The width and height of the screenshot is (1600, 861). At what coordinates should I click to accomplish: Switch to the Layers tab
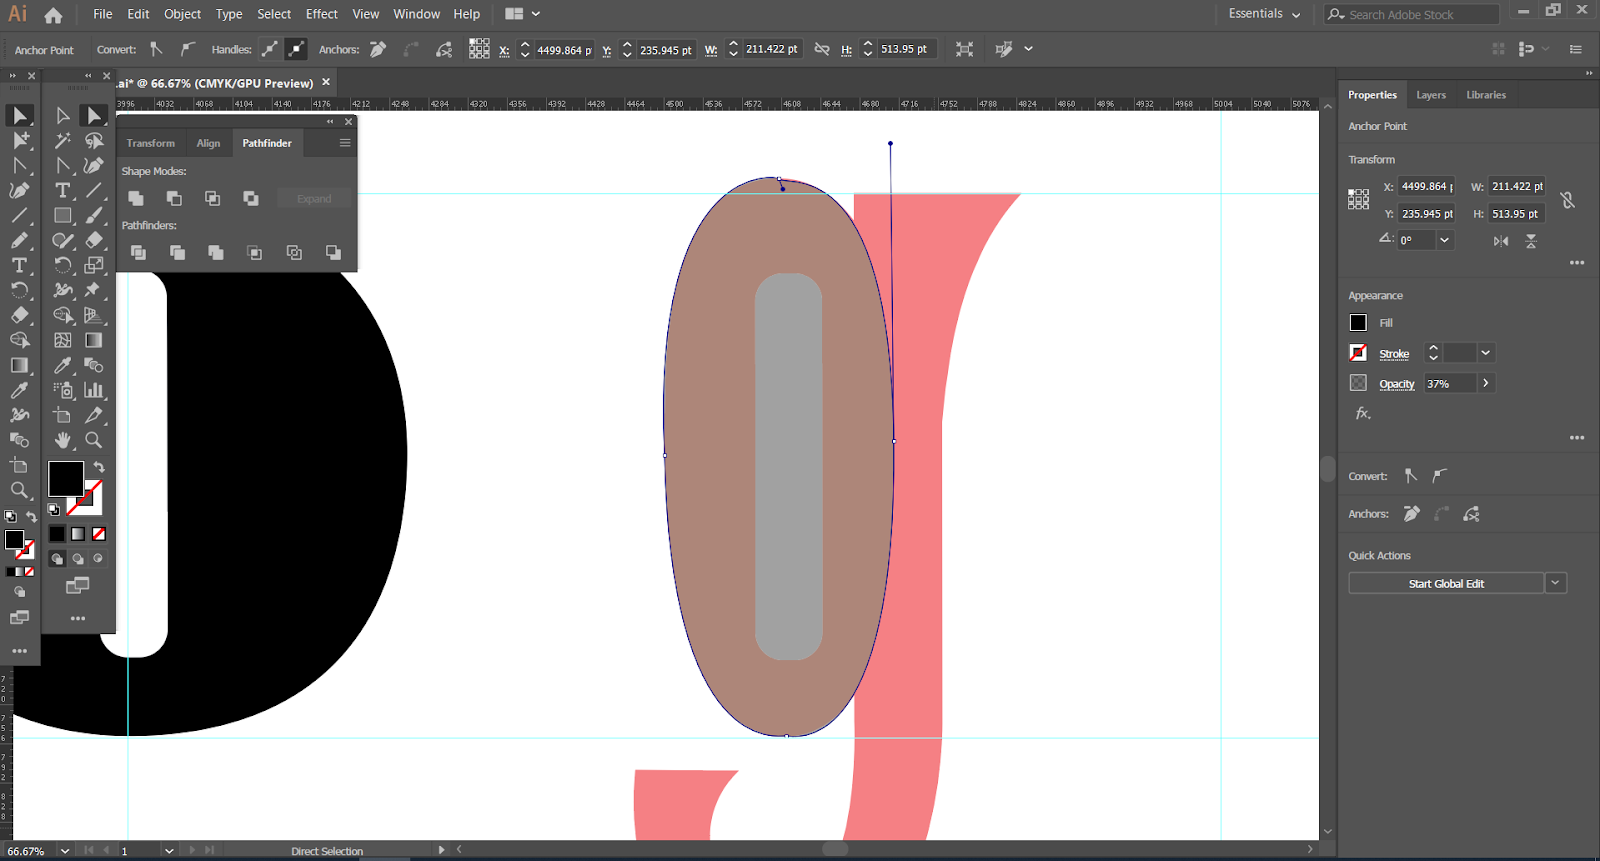tap(1431, 95)
